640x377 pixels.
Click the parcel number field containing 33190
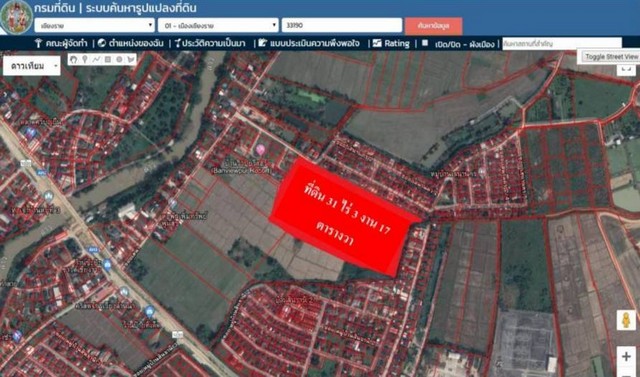[x=342, y=25]
